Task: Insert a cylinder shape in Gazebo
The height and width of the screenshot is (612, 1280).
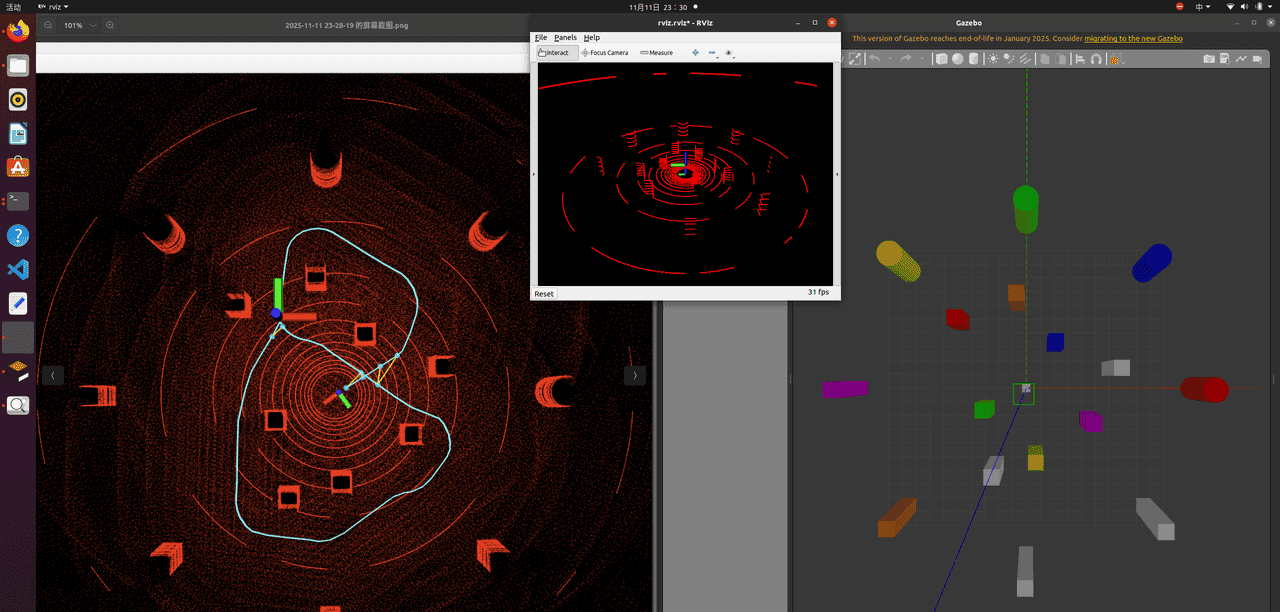Action: (973, 59)
